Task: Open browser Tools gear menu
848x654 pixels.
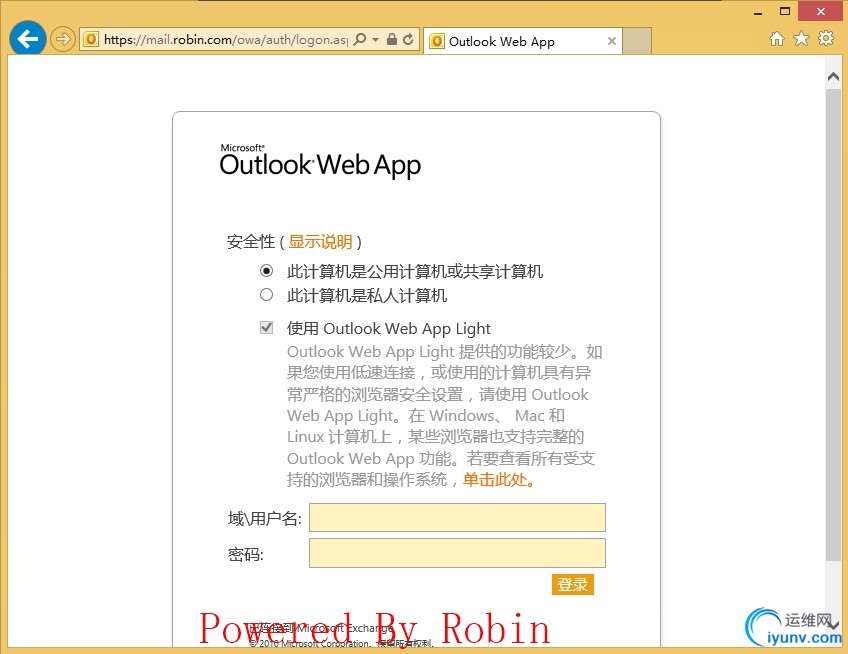Action: coord(826,38)
